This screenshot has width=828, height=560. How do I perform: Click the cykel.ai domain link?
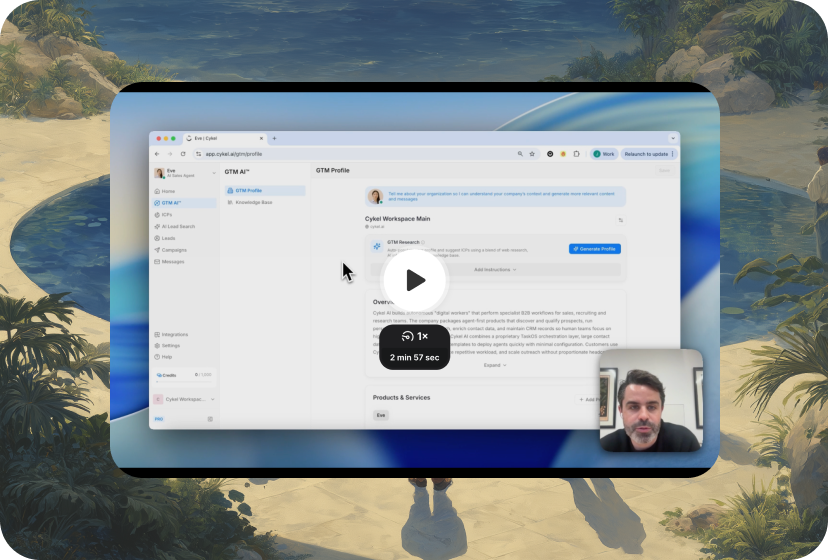click(x=375, y=227)
